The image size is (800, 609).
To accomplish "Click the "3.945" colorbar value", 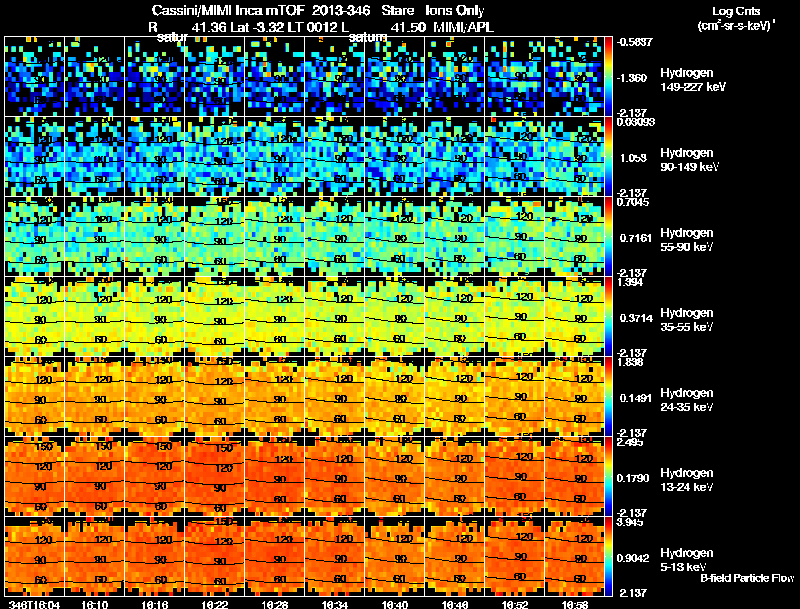I will coord(630,522).
